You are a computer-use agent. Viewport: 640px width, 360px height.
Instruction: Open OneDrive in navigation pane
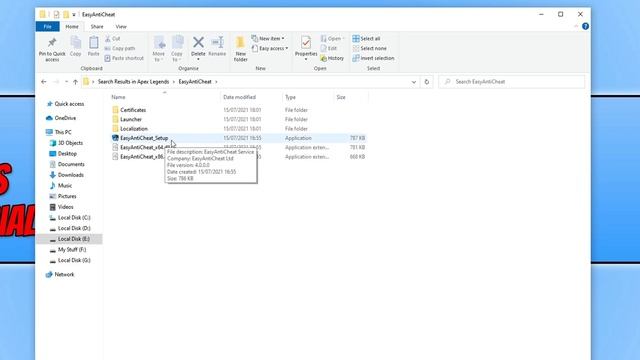(61, 118)
